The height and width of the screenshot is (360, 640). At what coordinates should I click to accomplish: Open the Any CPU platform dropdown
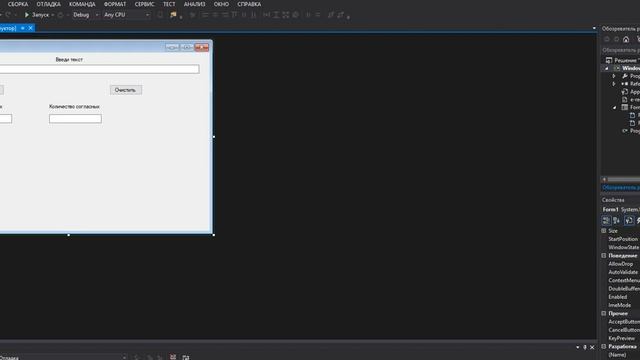127,15
